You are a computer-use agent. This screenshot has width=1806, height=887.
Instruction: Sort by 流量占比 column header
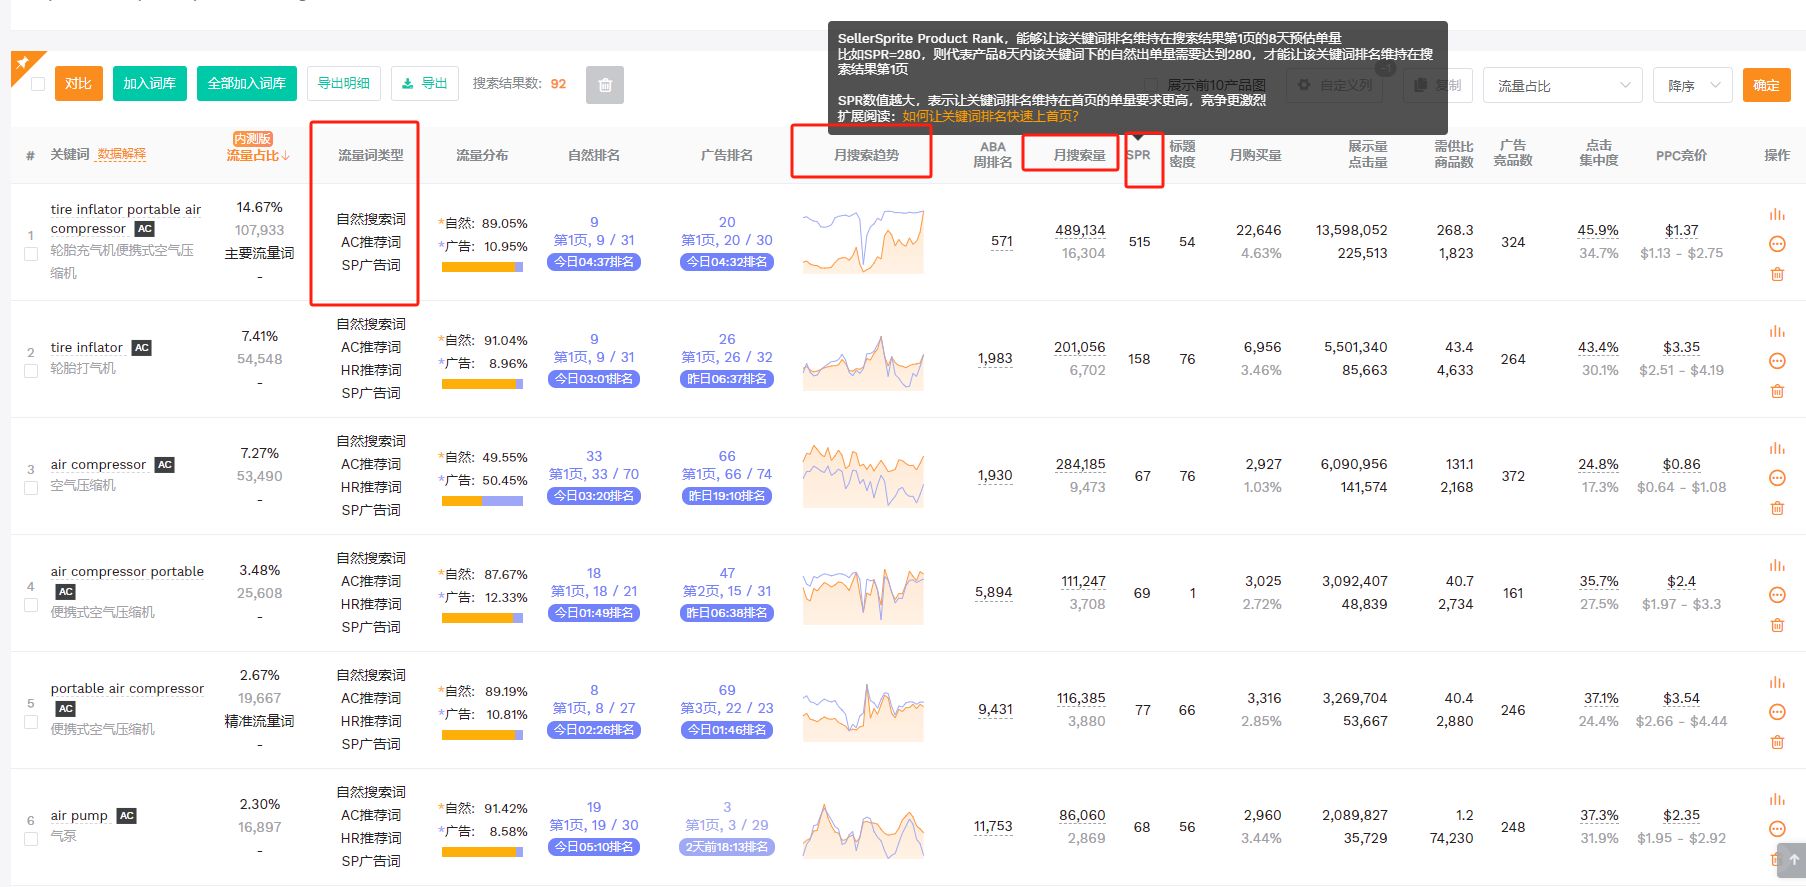click(x=257, y=155)
